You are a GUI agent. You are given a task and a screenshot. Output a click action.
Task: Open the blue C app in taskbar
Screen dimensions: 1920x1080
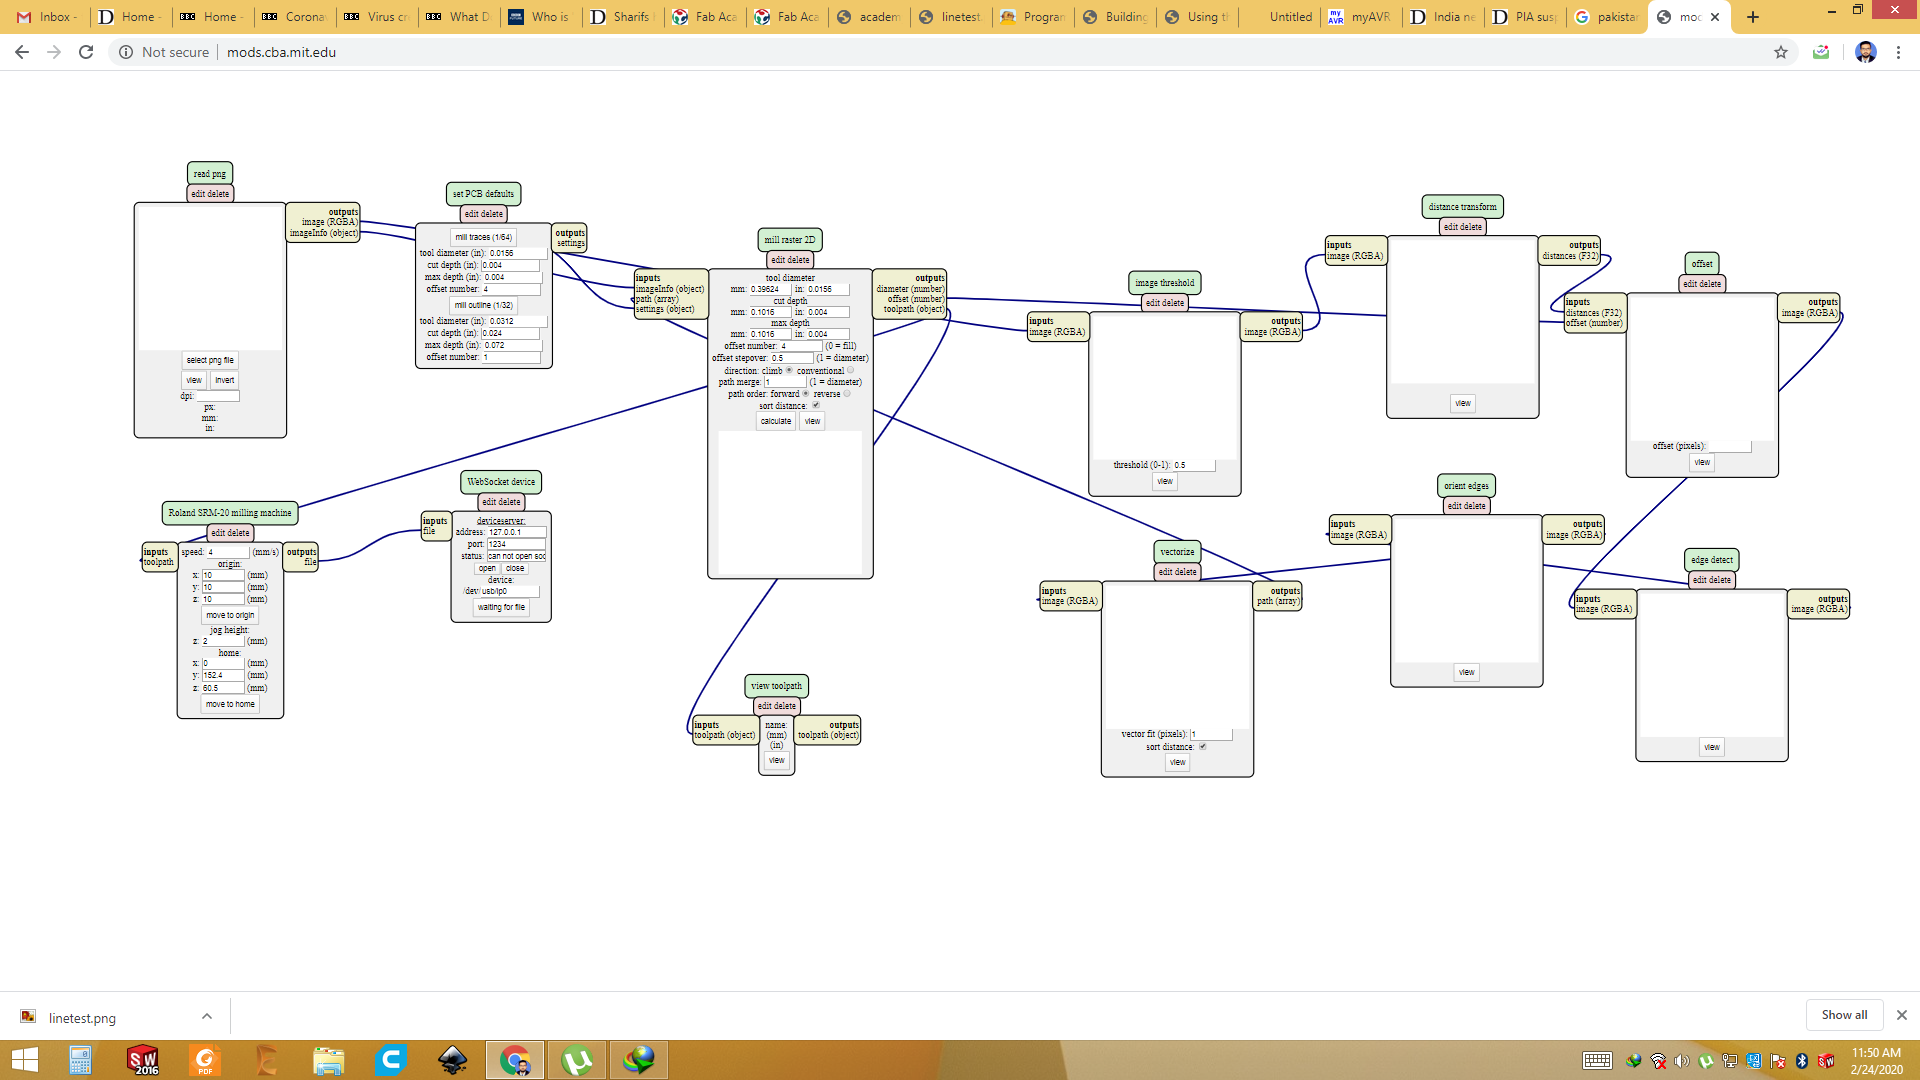[x=391, y=1060]
